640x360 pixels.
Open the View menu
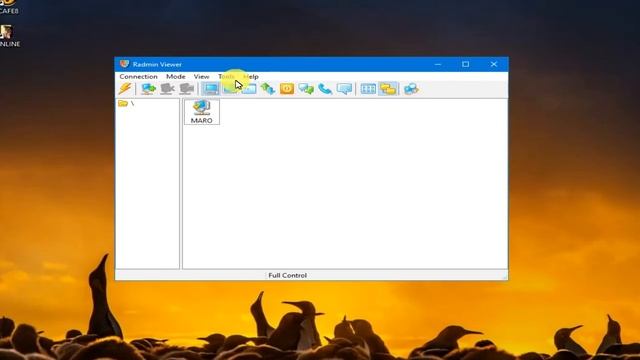click(x=201, y=76)
